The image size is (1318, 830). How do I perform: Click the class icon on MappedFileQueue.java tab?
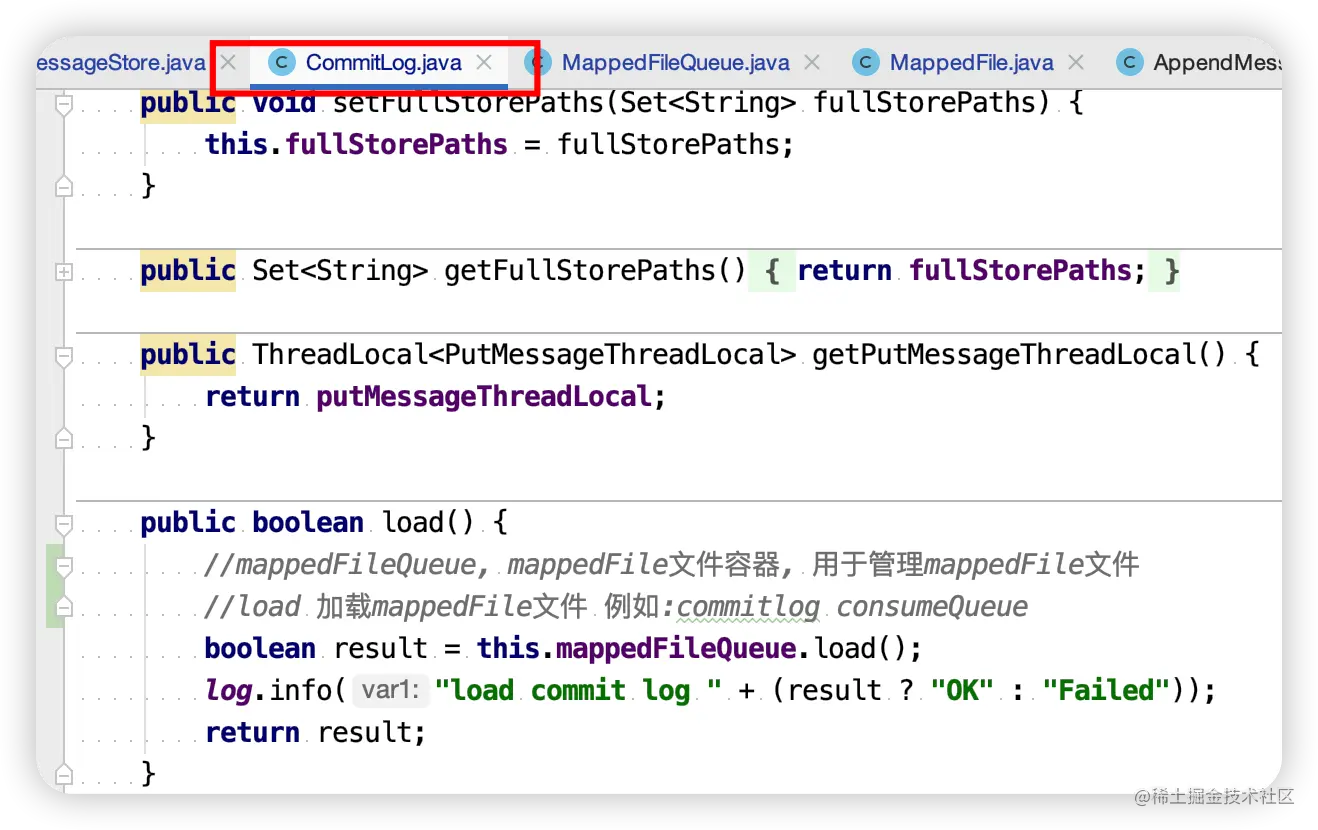pyautogui.click(x=537, y=63)
